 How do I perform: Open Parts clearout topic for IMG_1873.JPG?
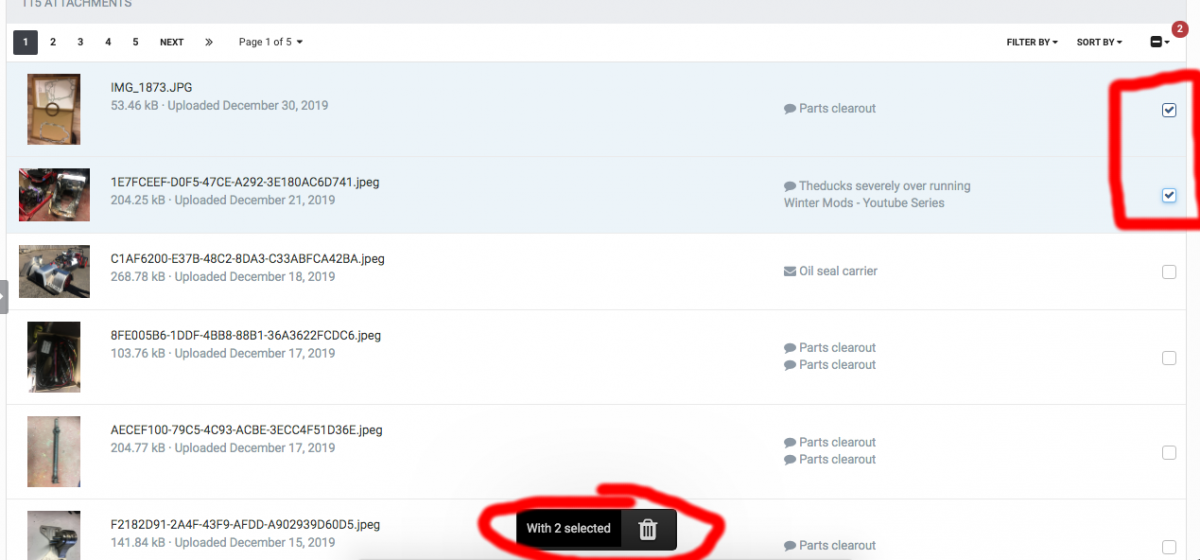[x=837, y=108]
